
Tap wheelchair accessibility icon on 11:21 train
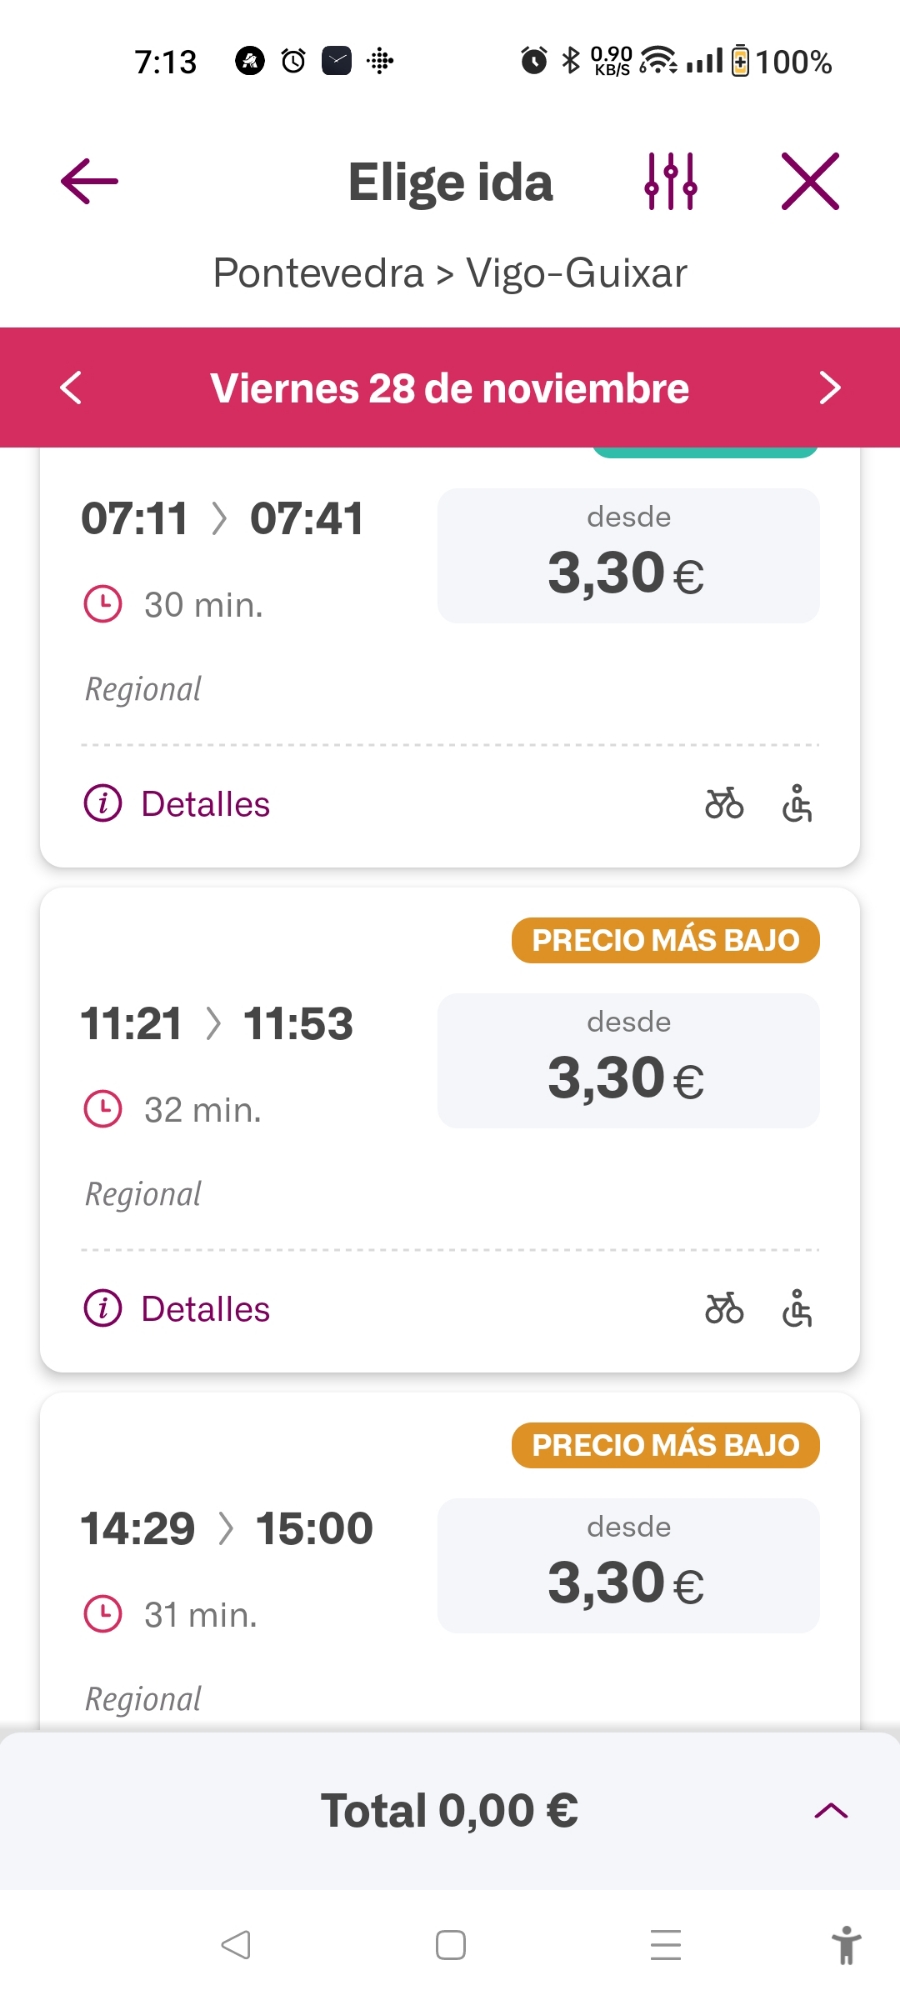[797, 1309]
